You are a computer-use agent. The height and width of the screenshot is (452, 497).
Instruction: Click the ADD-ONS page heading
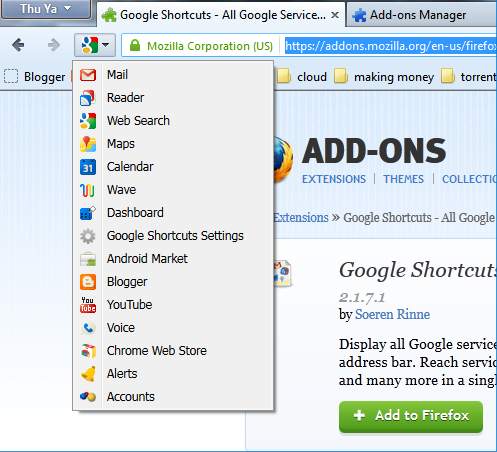point(374,151)
